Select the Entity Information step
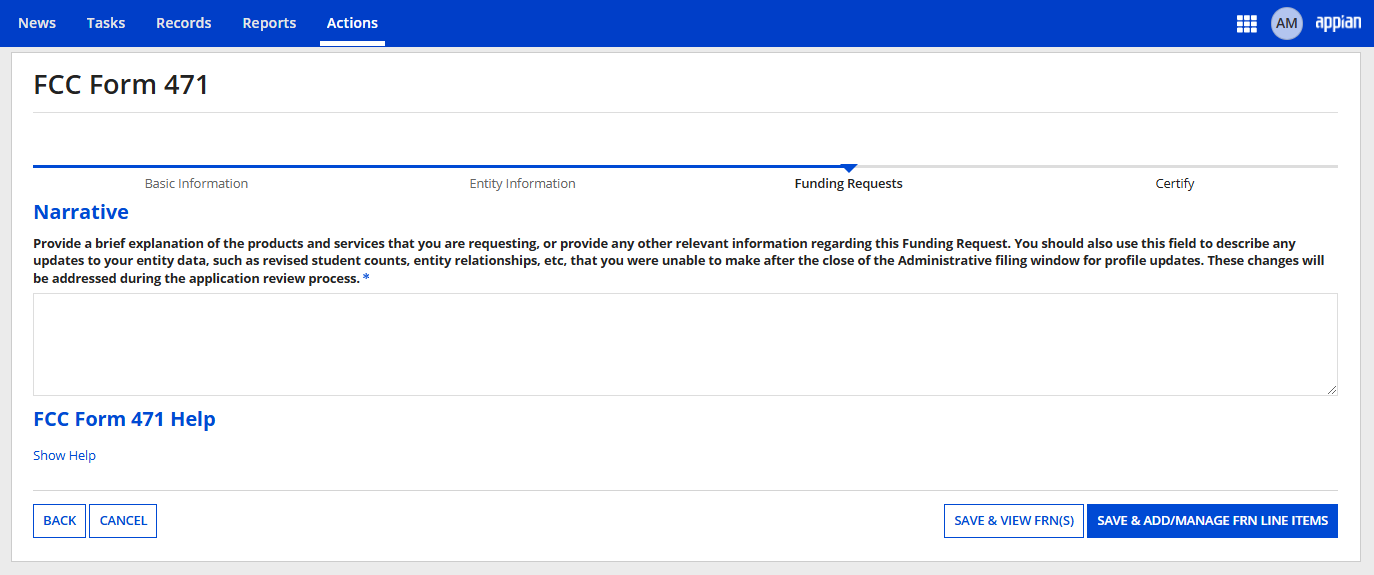Image resolution: width=1374 pixels, height=575 pixels. 522,183
